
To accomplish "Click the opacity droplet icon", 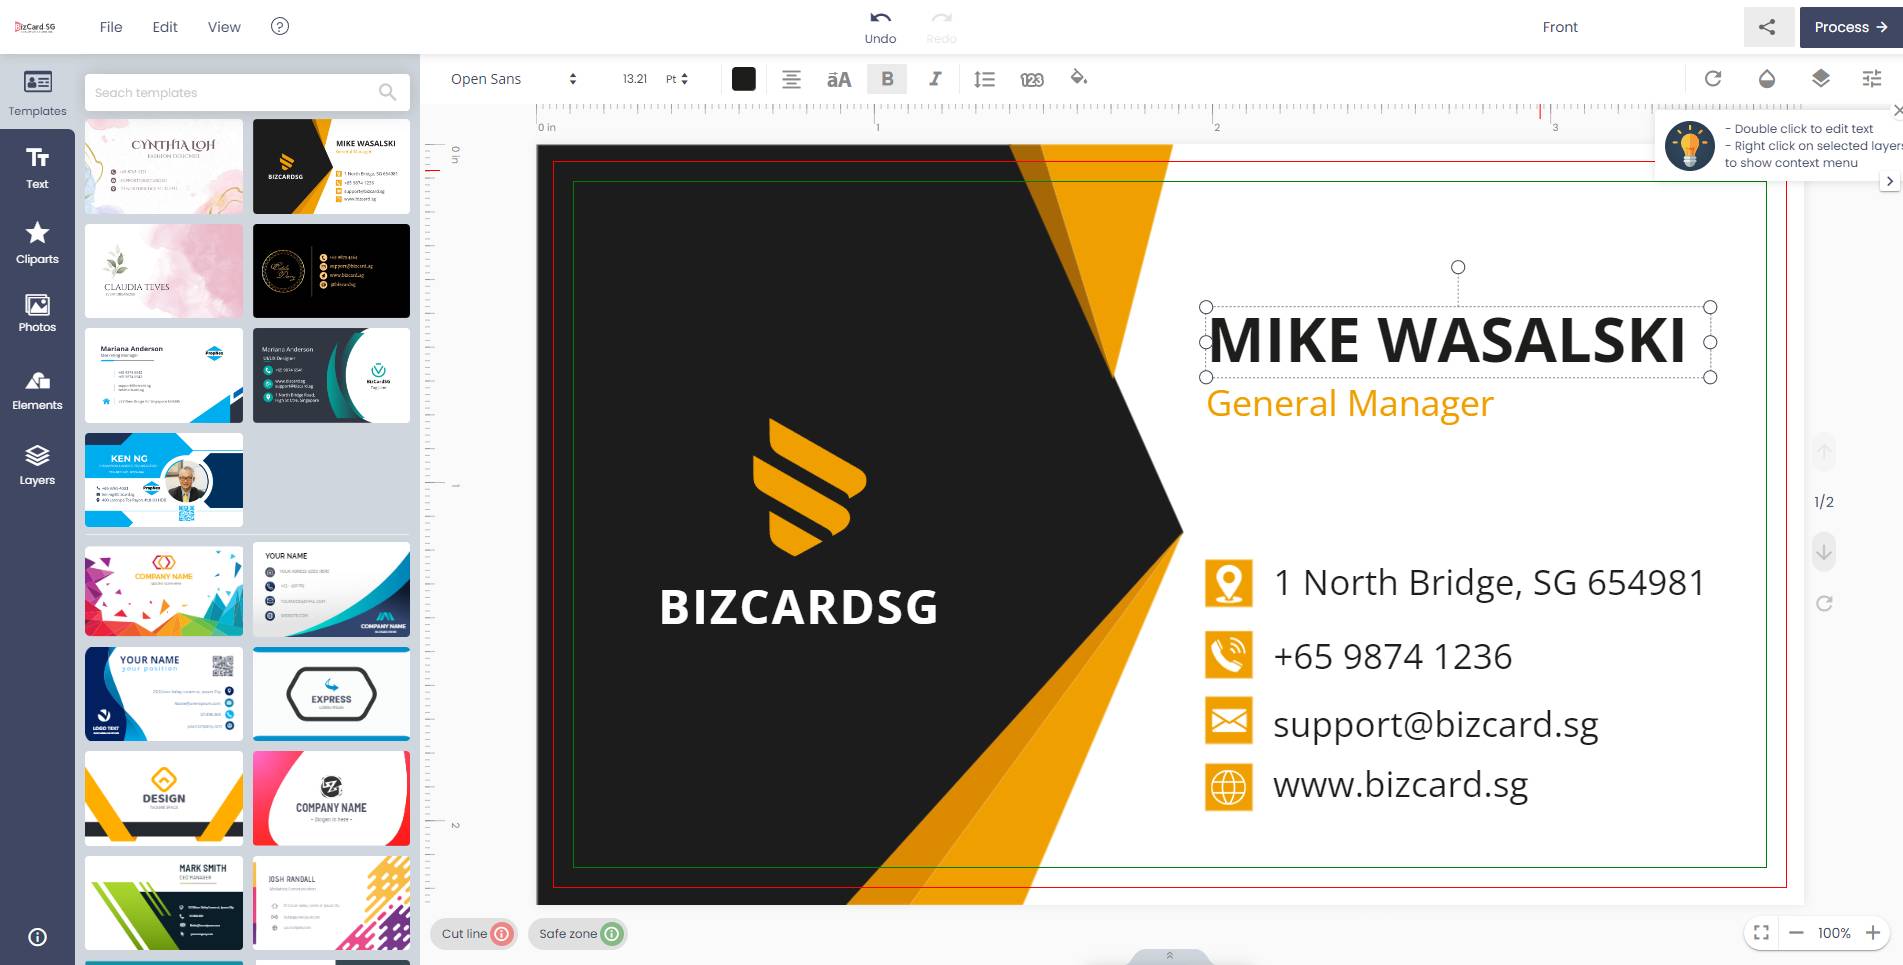I will pos(1767,79).
